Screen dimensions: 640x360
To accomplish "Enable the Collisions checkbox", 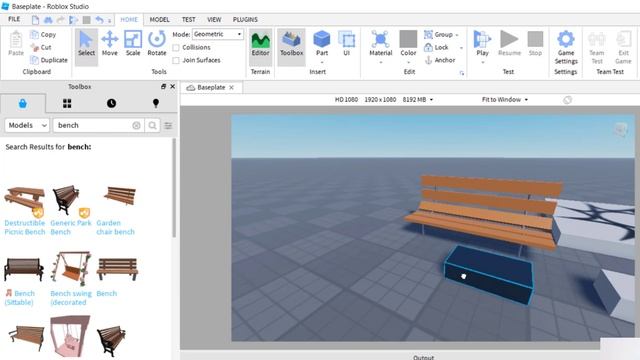I will 176,48.
